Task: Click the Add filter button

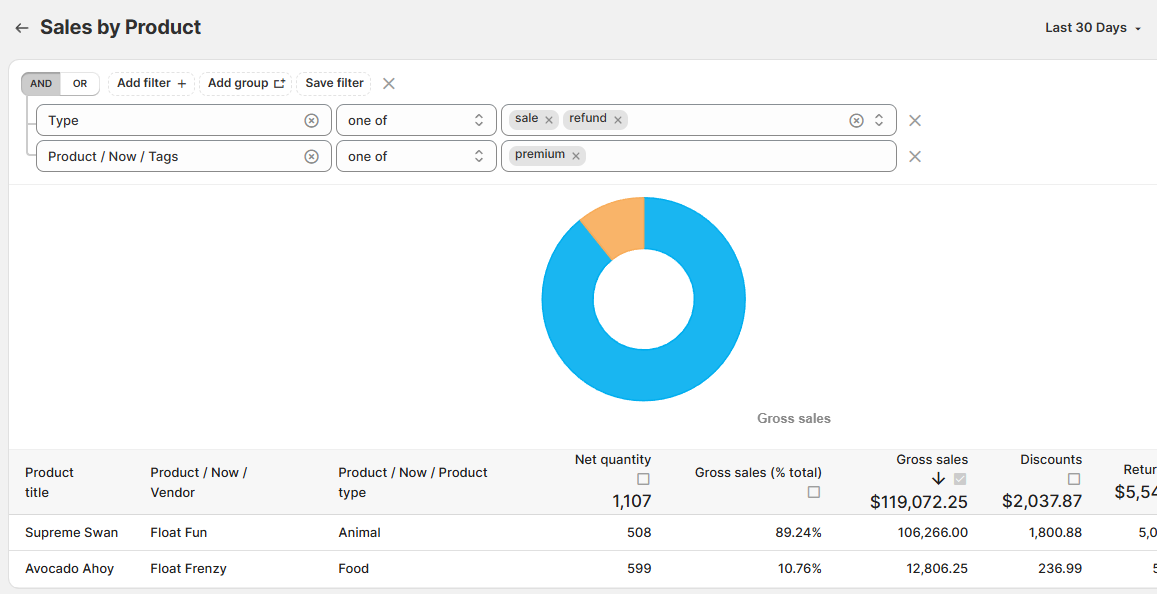Action: (x=151, y=83)
